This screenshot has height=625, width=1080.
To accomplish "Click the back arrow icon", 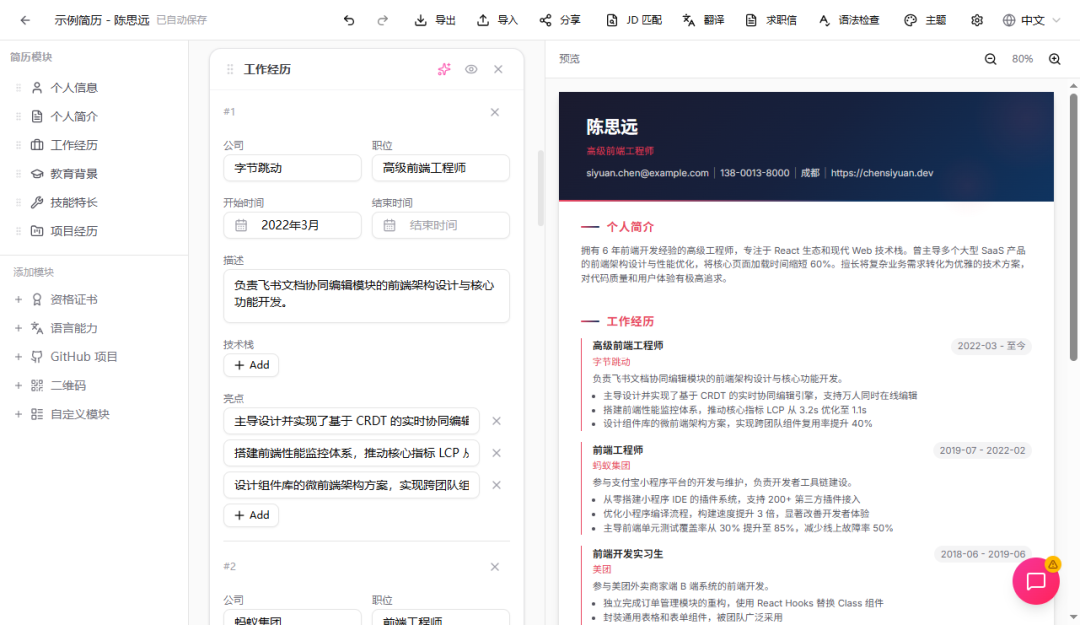I will [25, 20].
